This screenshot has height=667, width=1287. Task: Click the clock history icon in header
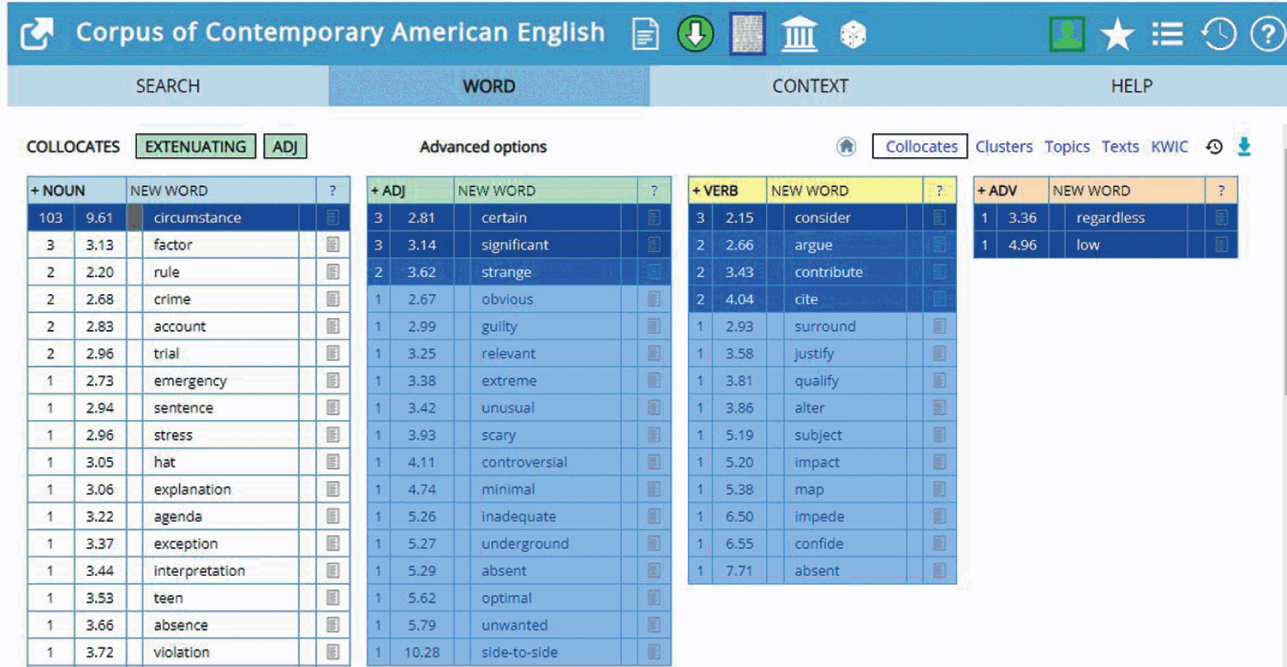pos(1219,35)
